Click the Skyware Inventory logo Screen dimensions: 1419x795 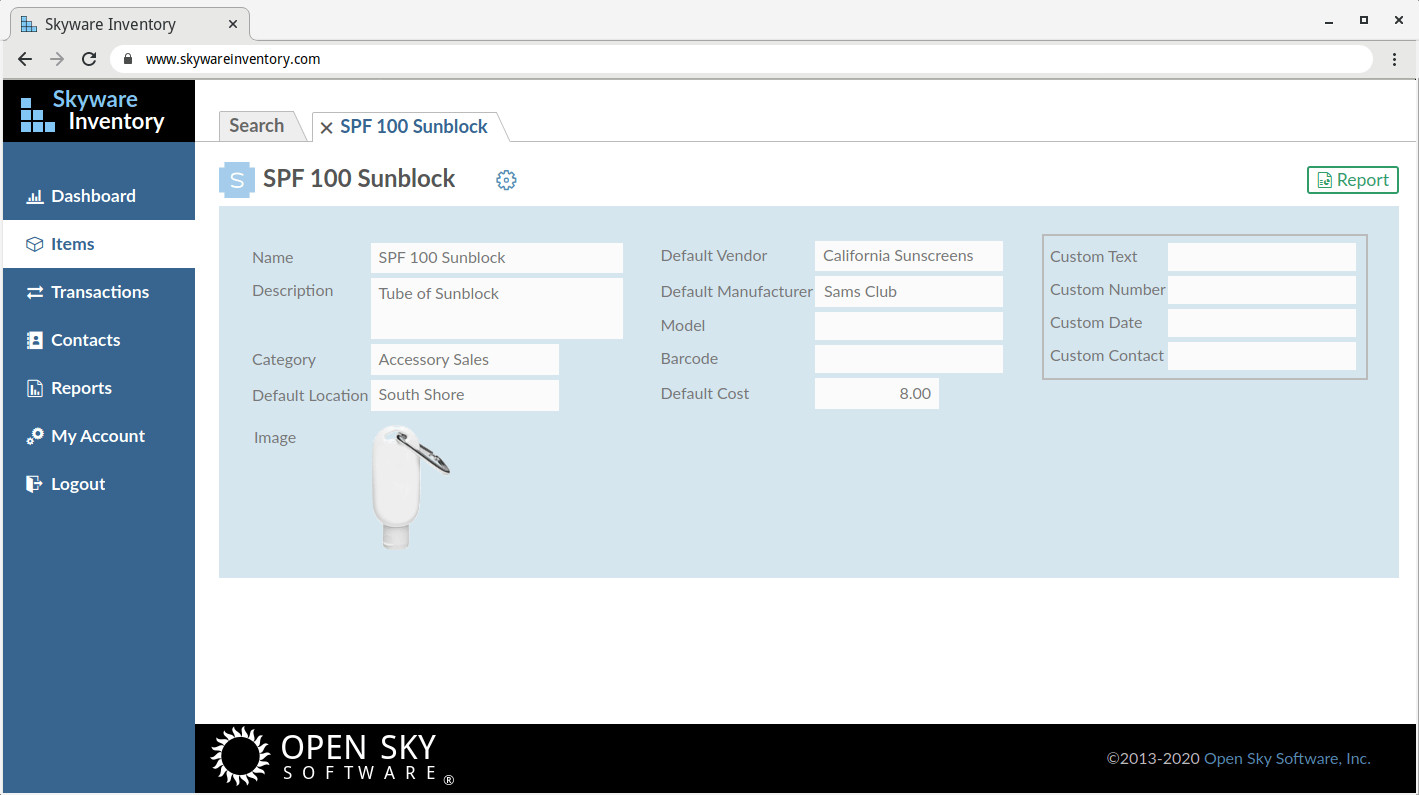(x=97, y=110)
